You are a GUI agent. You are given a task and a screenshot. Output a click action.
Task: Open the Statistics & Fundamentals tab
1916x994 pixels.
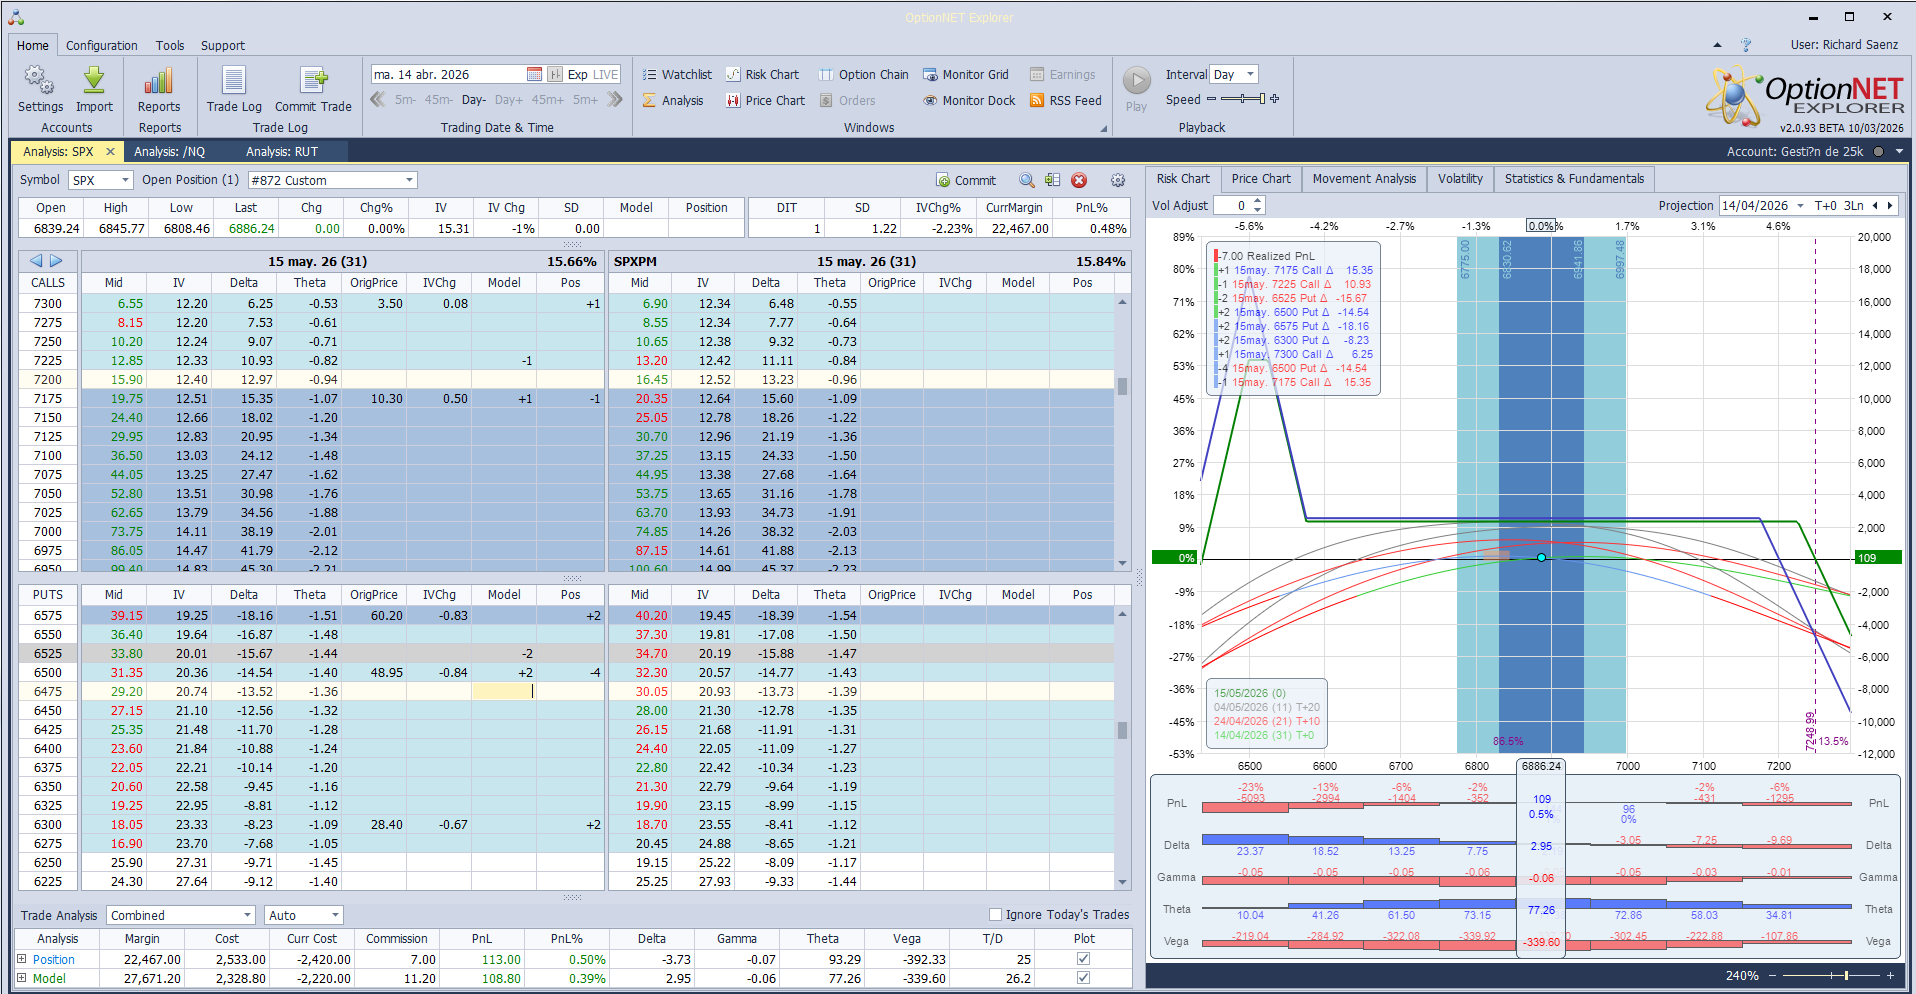[1574, 179]
